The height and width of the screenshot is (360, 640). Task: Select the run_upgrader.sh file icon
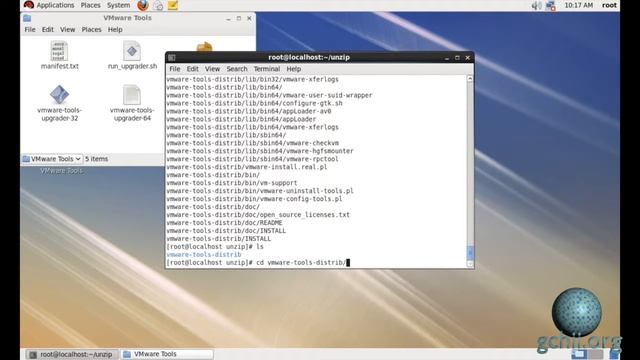pyautogui.click(x=132, y=51)
